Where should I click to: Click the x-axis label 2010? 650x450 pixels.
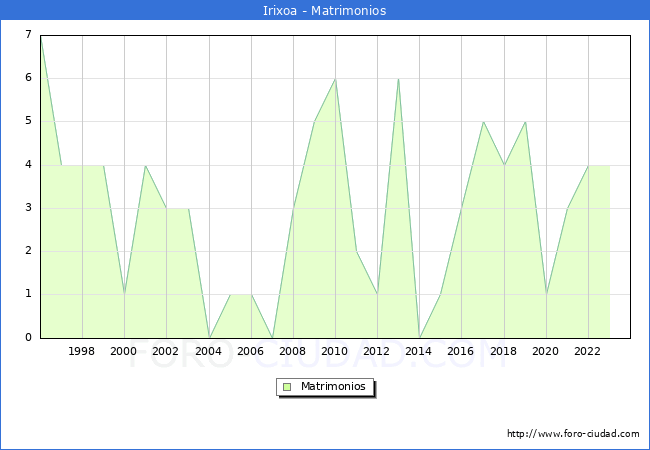[x=335, y=351]
